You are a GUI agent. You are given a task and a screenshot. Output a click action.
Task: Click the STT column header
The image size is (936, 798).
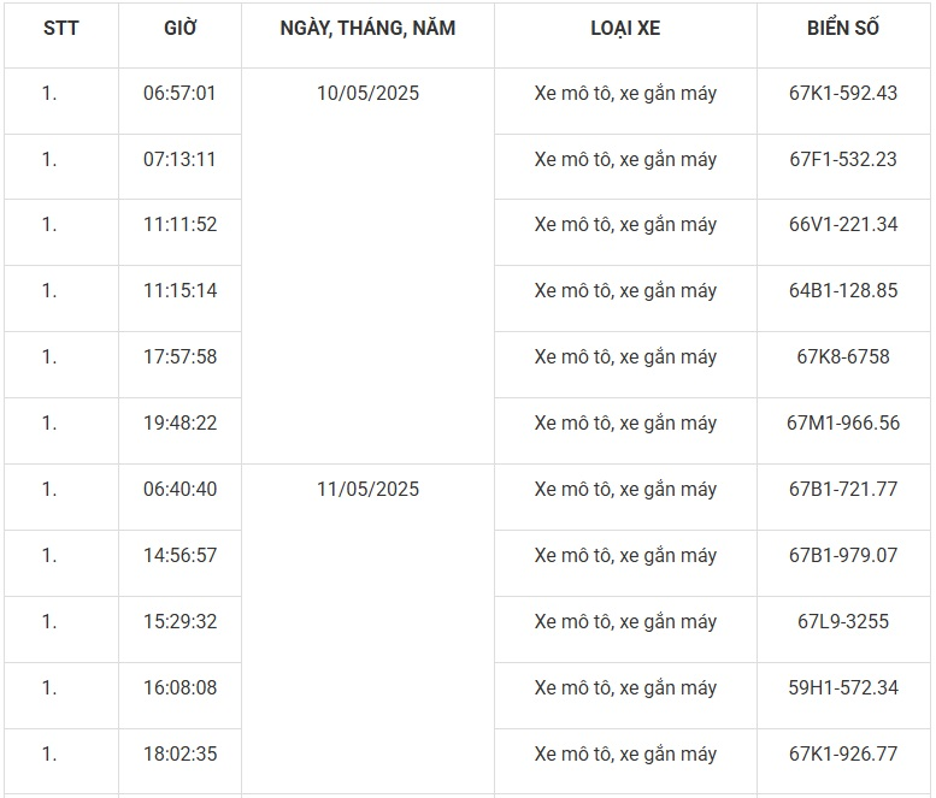[60, 28]
